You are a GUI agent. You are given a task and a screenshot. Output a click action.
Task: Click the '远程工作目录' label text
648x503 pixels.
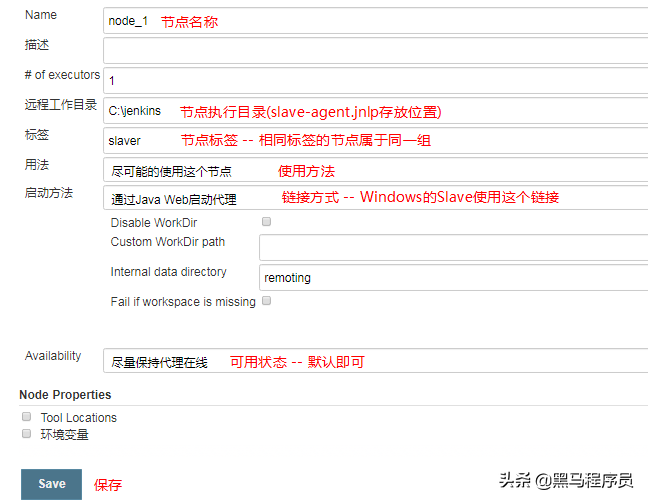pos(60,105)
